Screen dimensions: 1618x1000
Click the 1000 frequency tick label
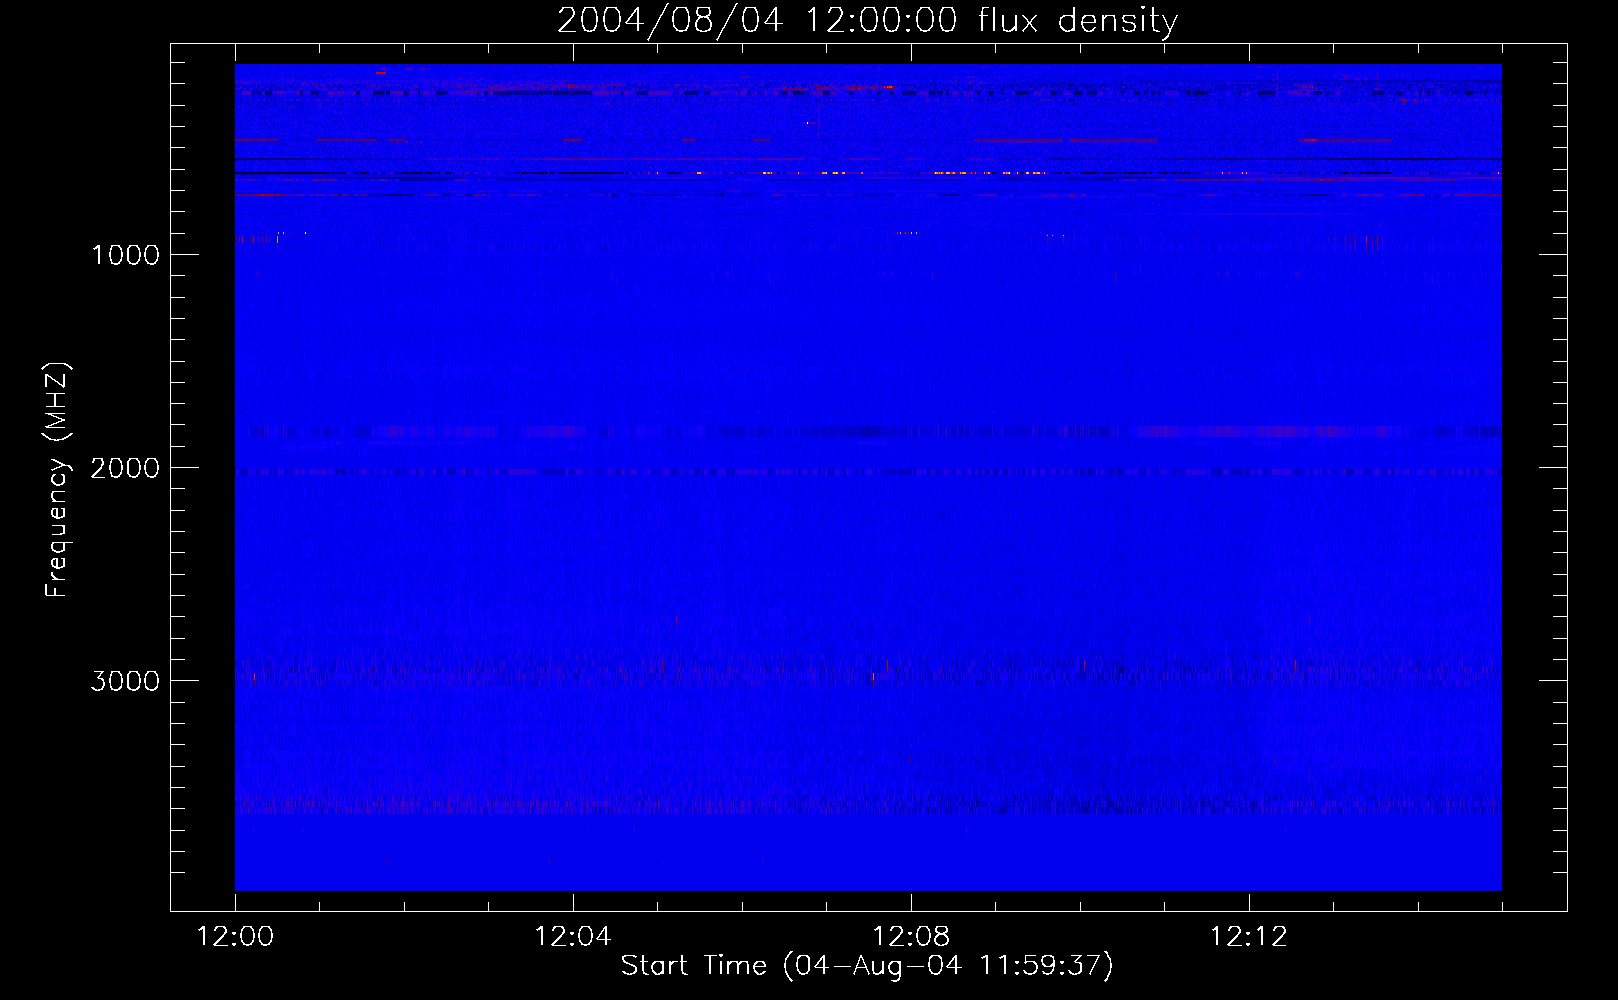(125, 255)
